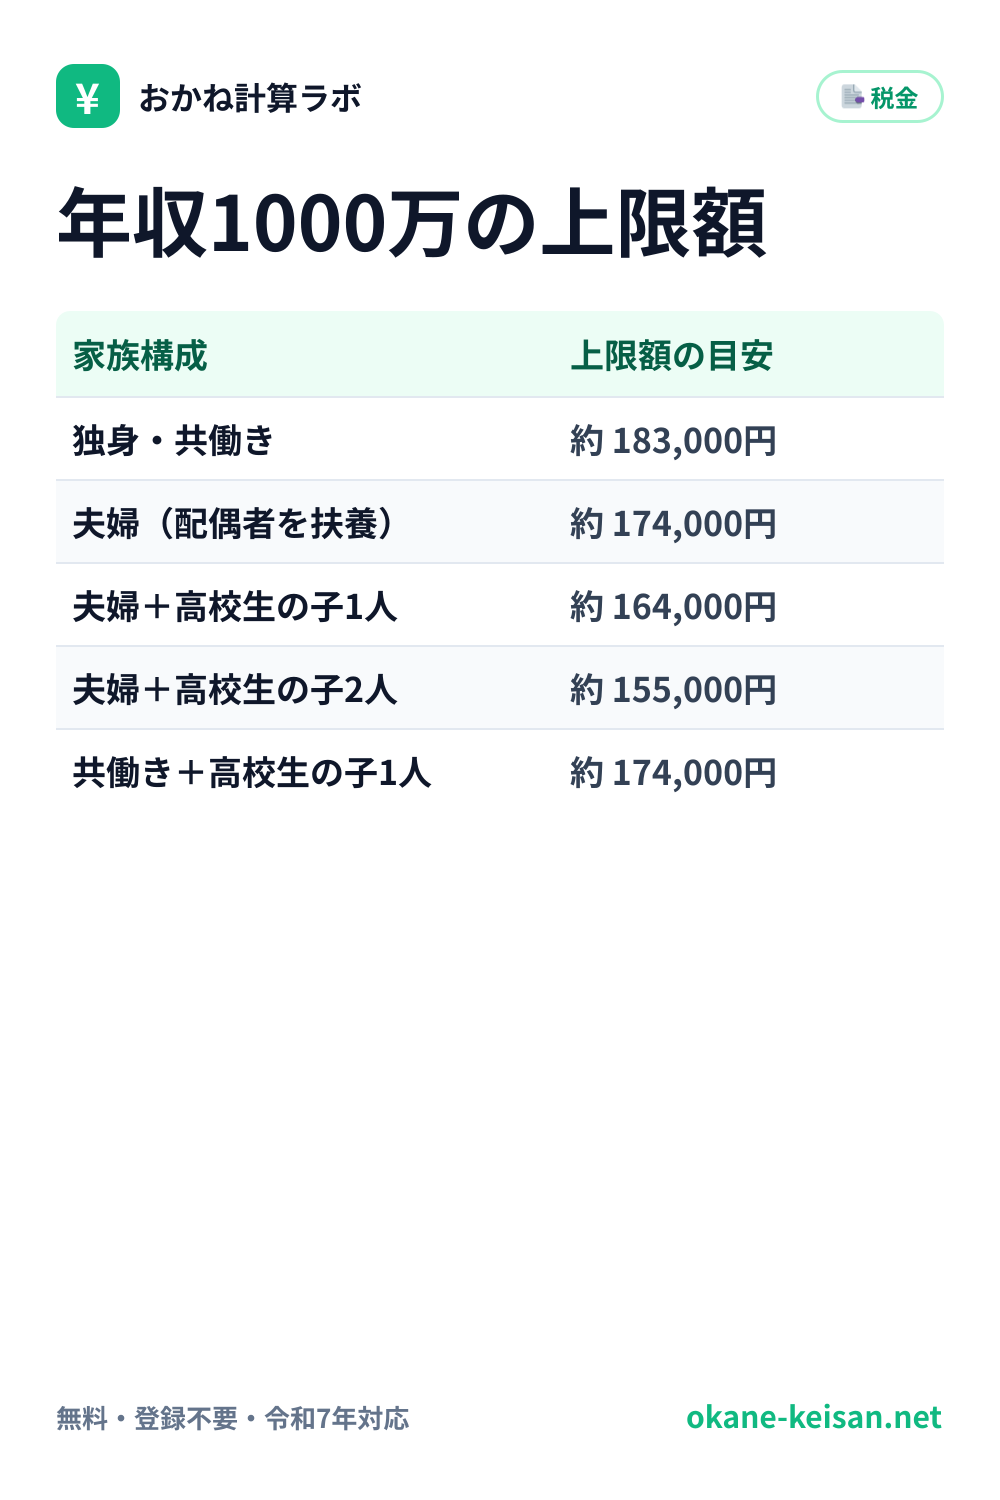1000x1500 pixels.
Task: Click the 約 155,000円 amount
Action: click(x=673, y=690)
